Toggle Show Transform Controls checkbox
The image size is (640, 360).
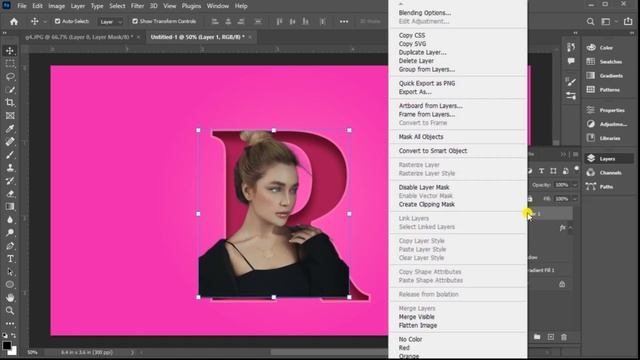(135, 21)
